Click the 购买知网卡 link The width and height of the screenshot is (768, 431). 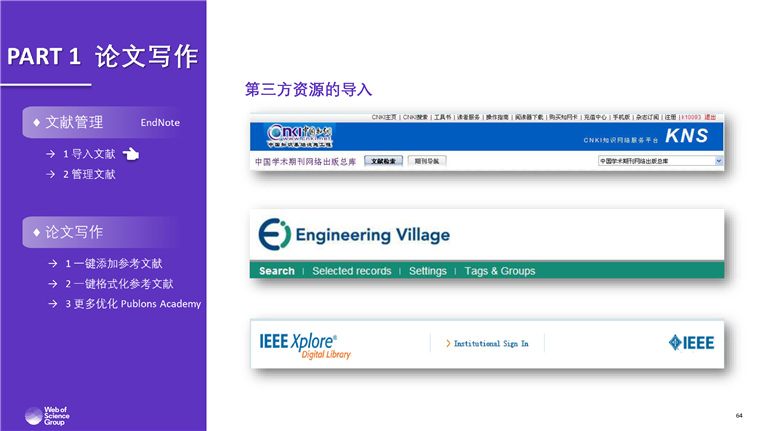point(563,117)
